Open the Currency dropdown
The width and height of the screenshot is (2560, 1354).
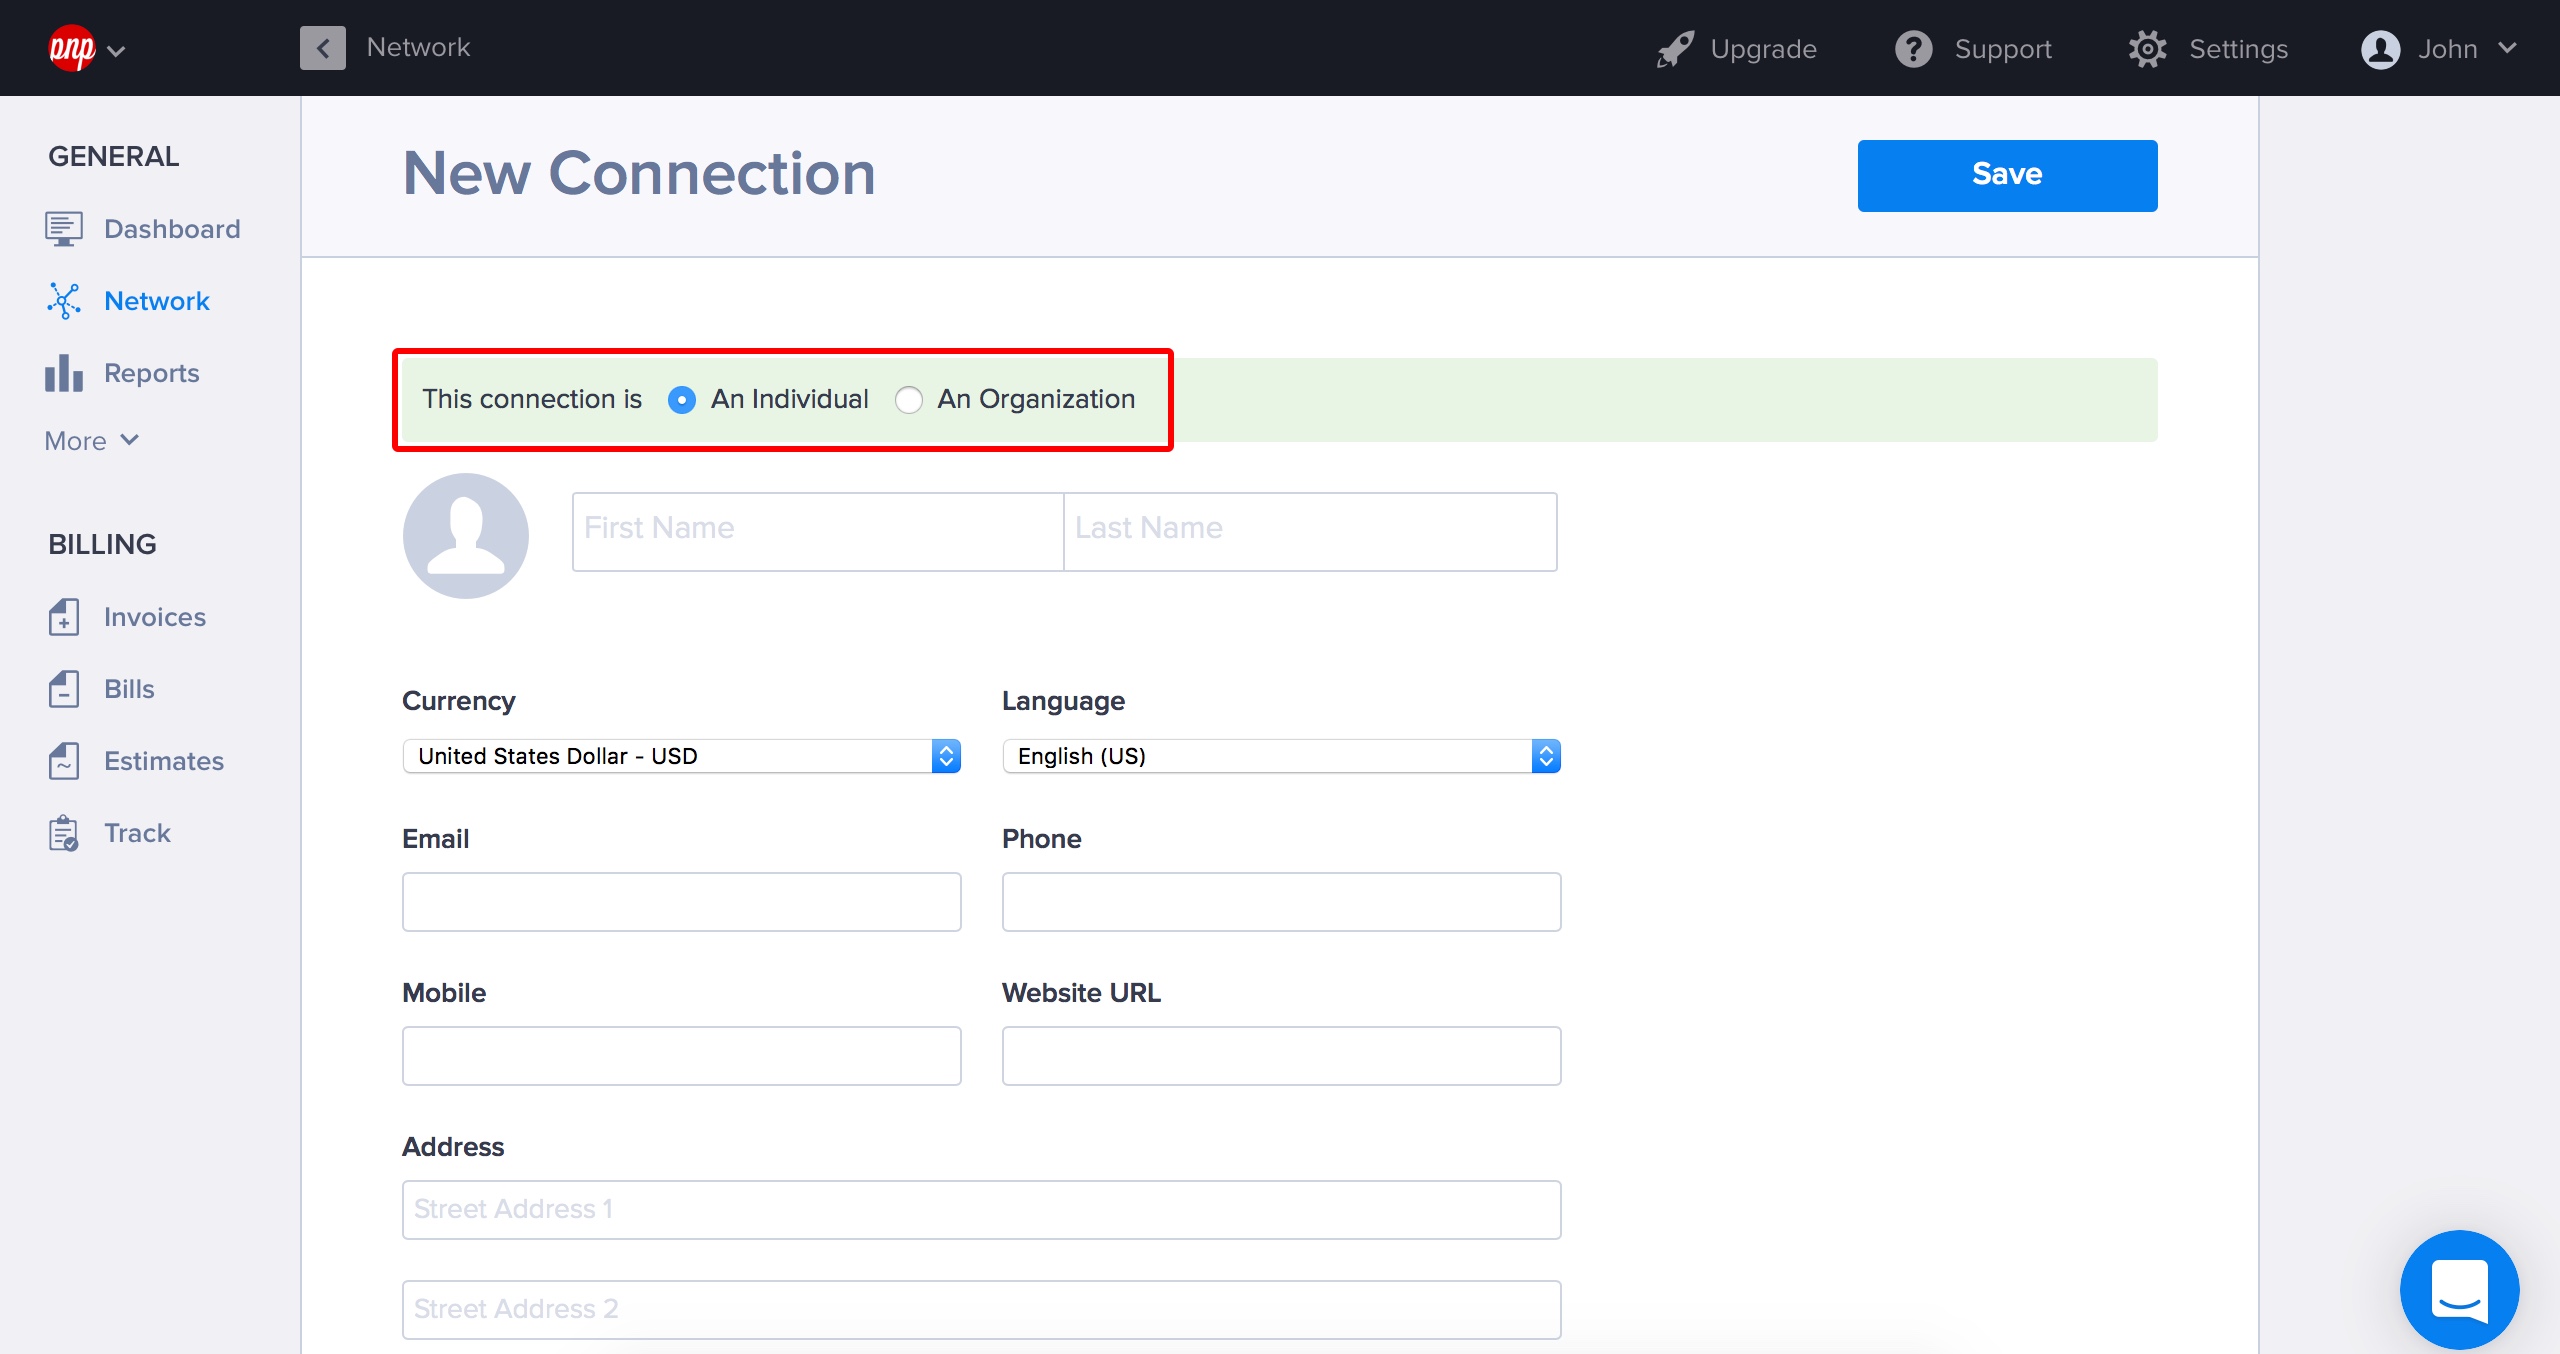[x=681, y=756]
